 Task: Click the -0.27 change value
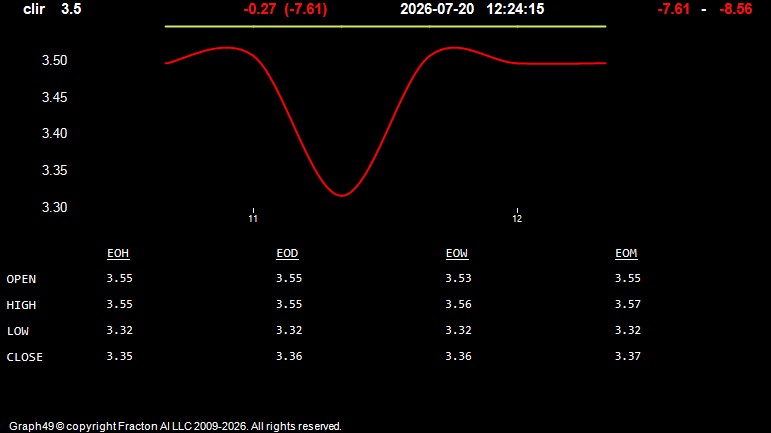click(x=260, y=9)
